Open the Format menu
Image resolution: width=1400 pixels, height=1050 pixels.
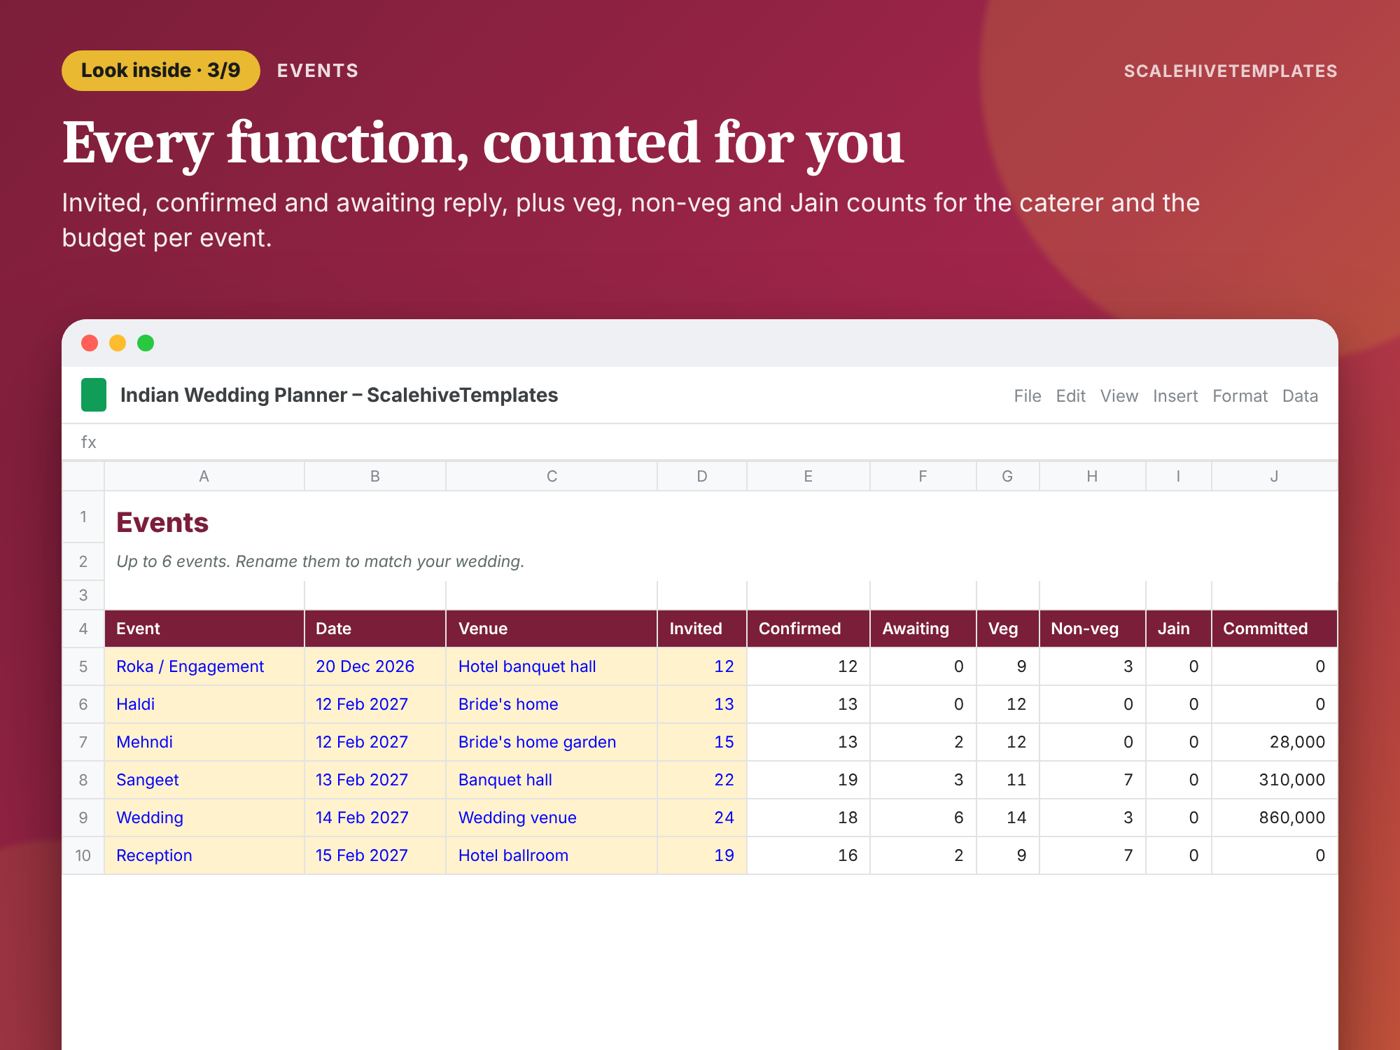(1240, 396)
